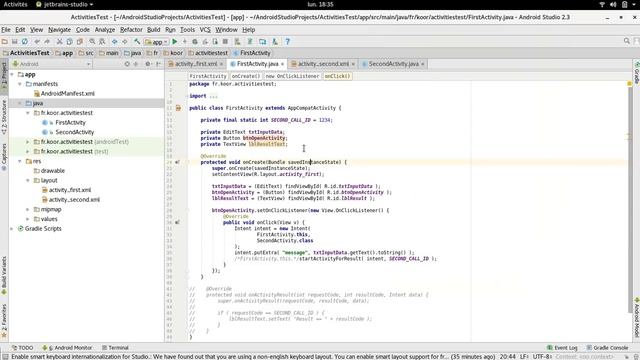Open the Event Log panel
This screenshot has height=360, width=640.
(562, 348)
